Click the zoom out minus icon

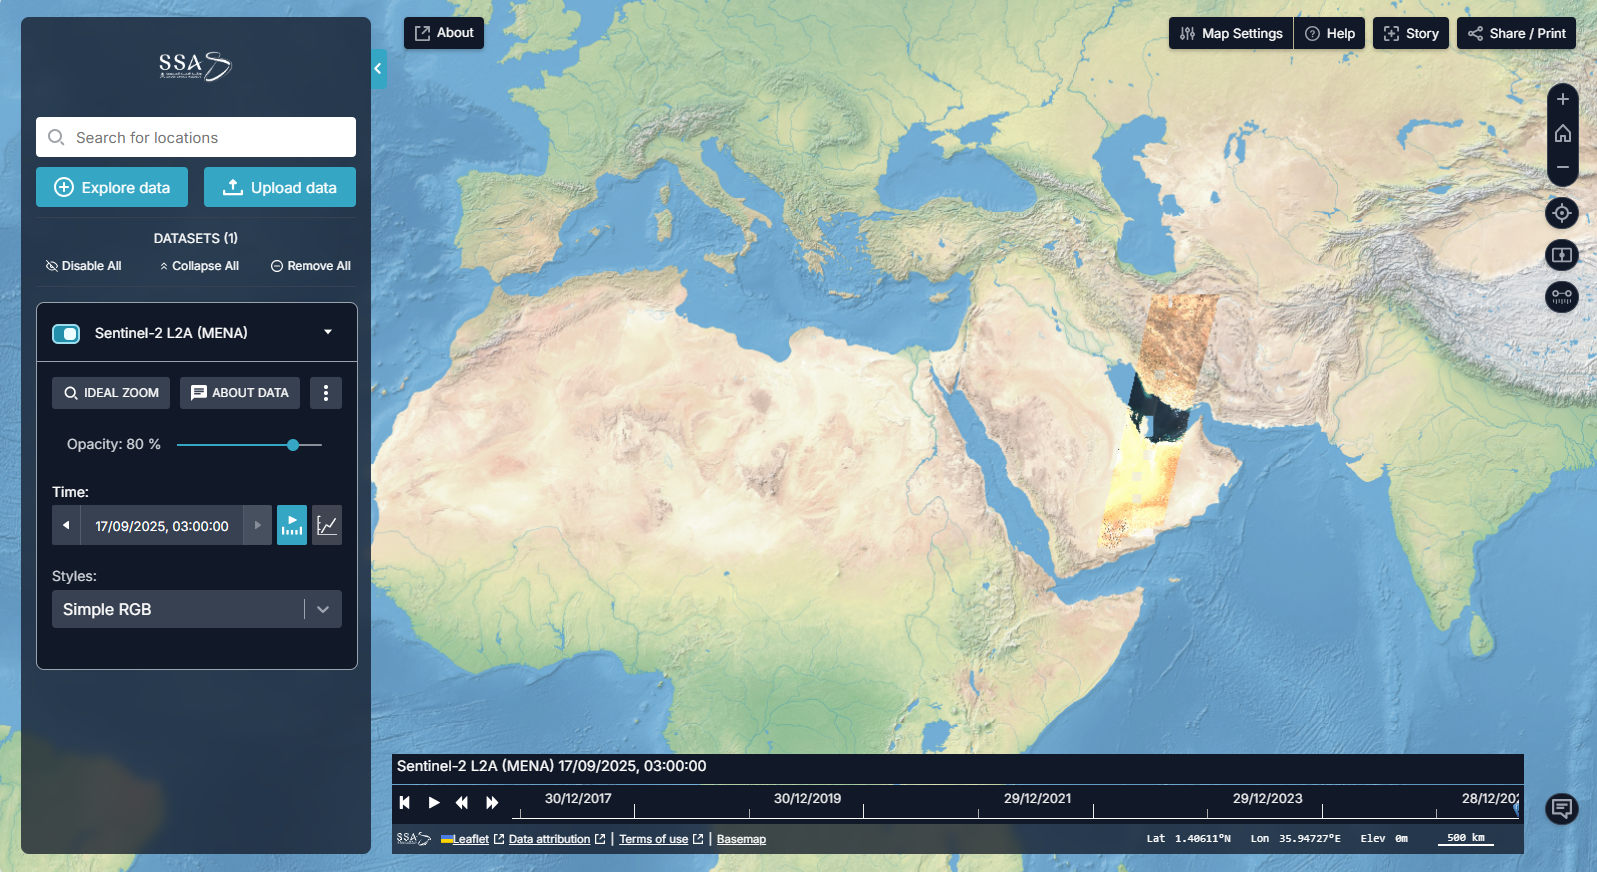coord(1562,168)
